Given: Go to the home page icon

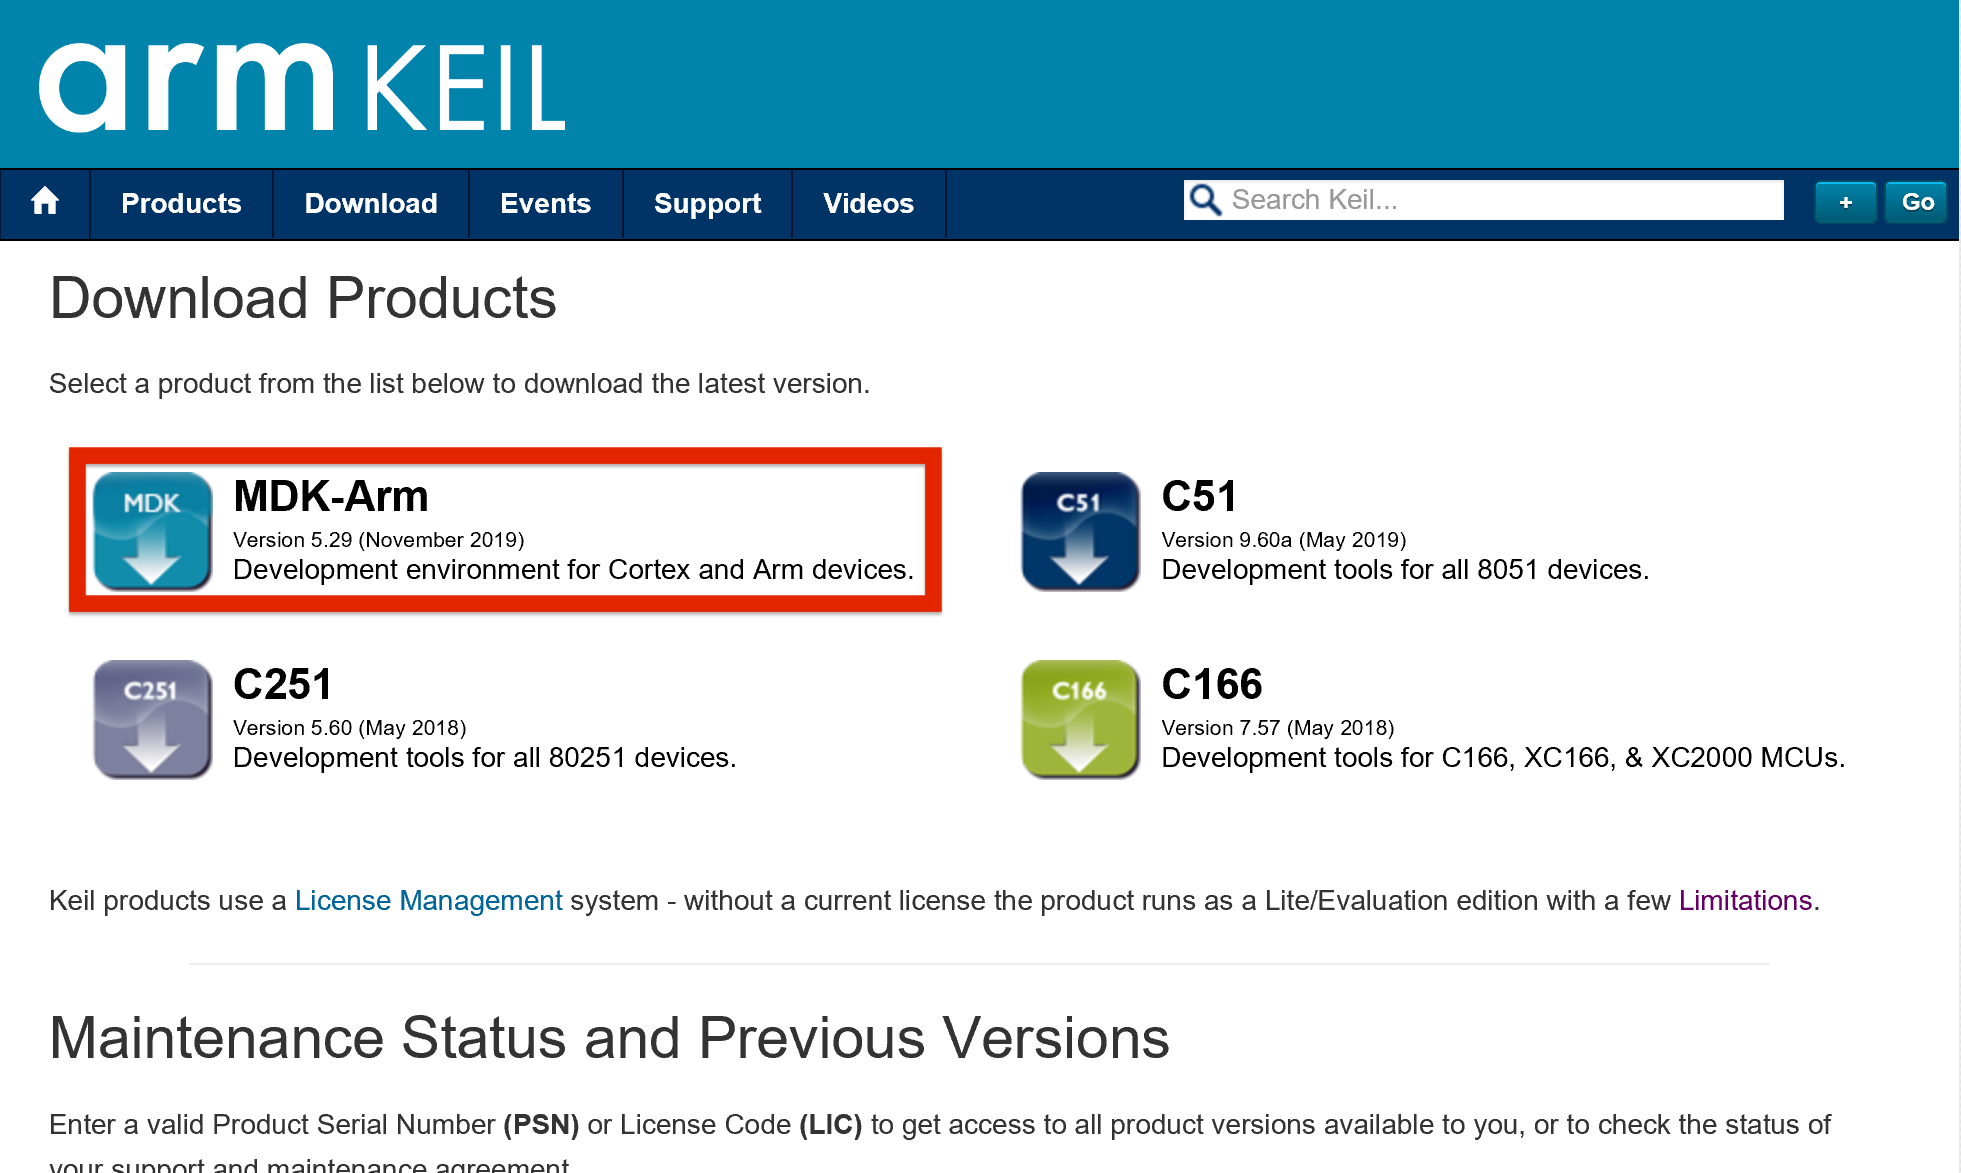Looking at the screenshot, I should pos(45,203).
